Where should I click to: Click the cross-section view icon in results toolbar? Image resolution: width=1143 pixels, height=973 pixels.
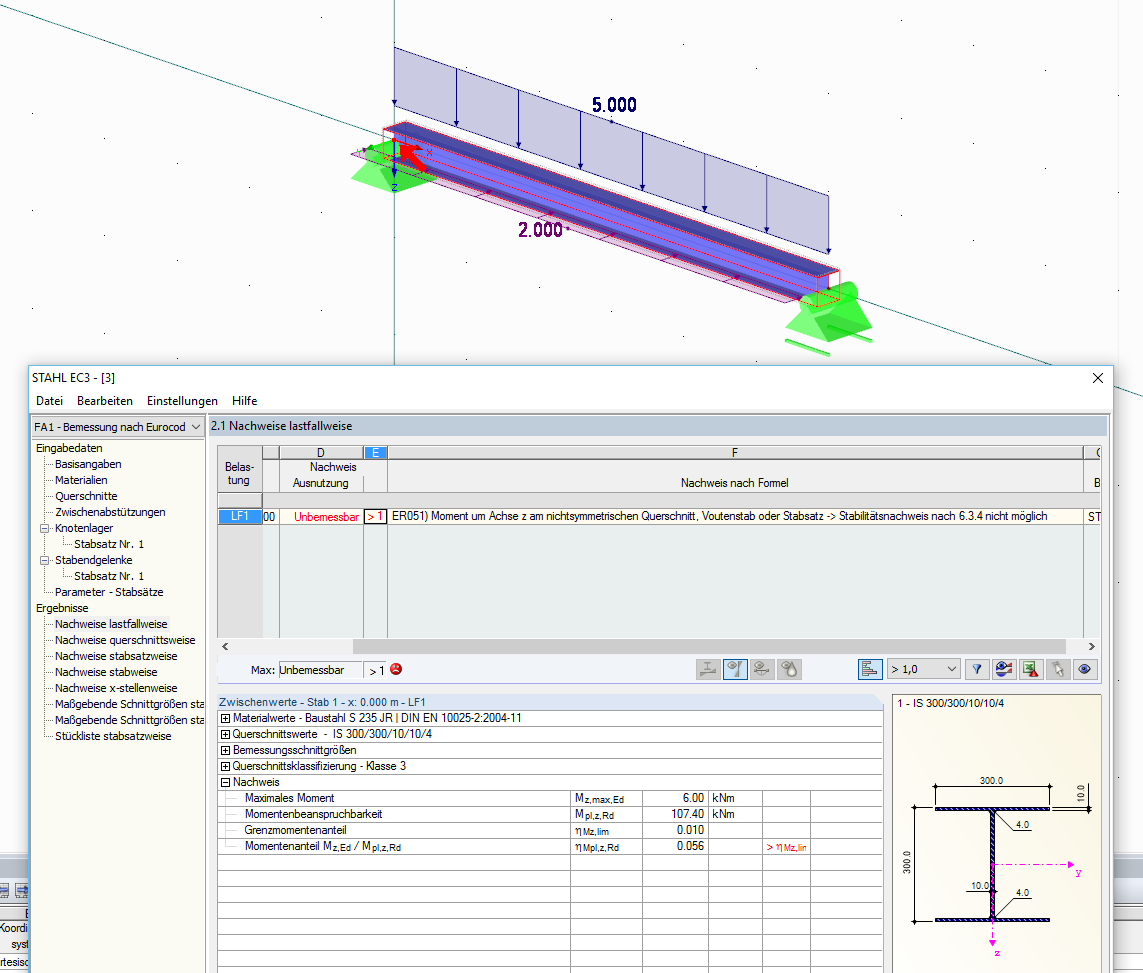(x=708, y=669)
